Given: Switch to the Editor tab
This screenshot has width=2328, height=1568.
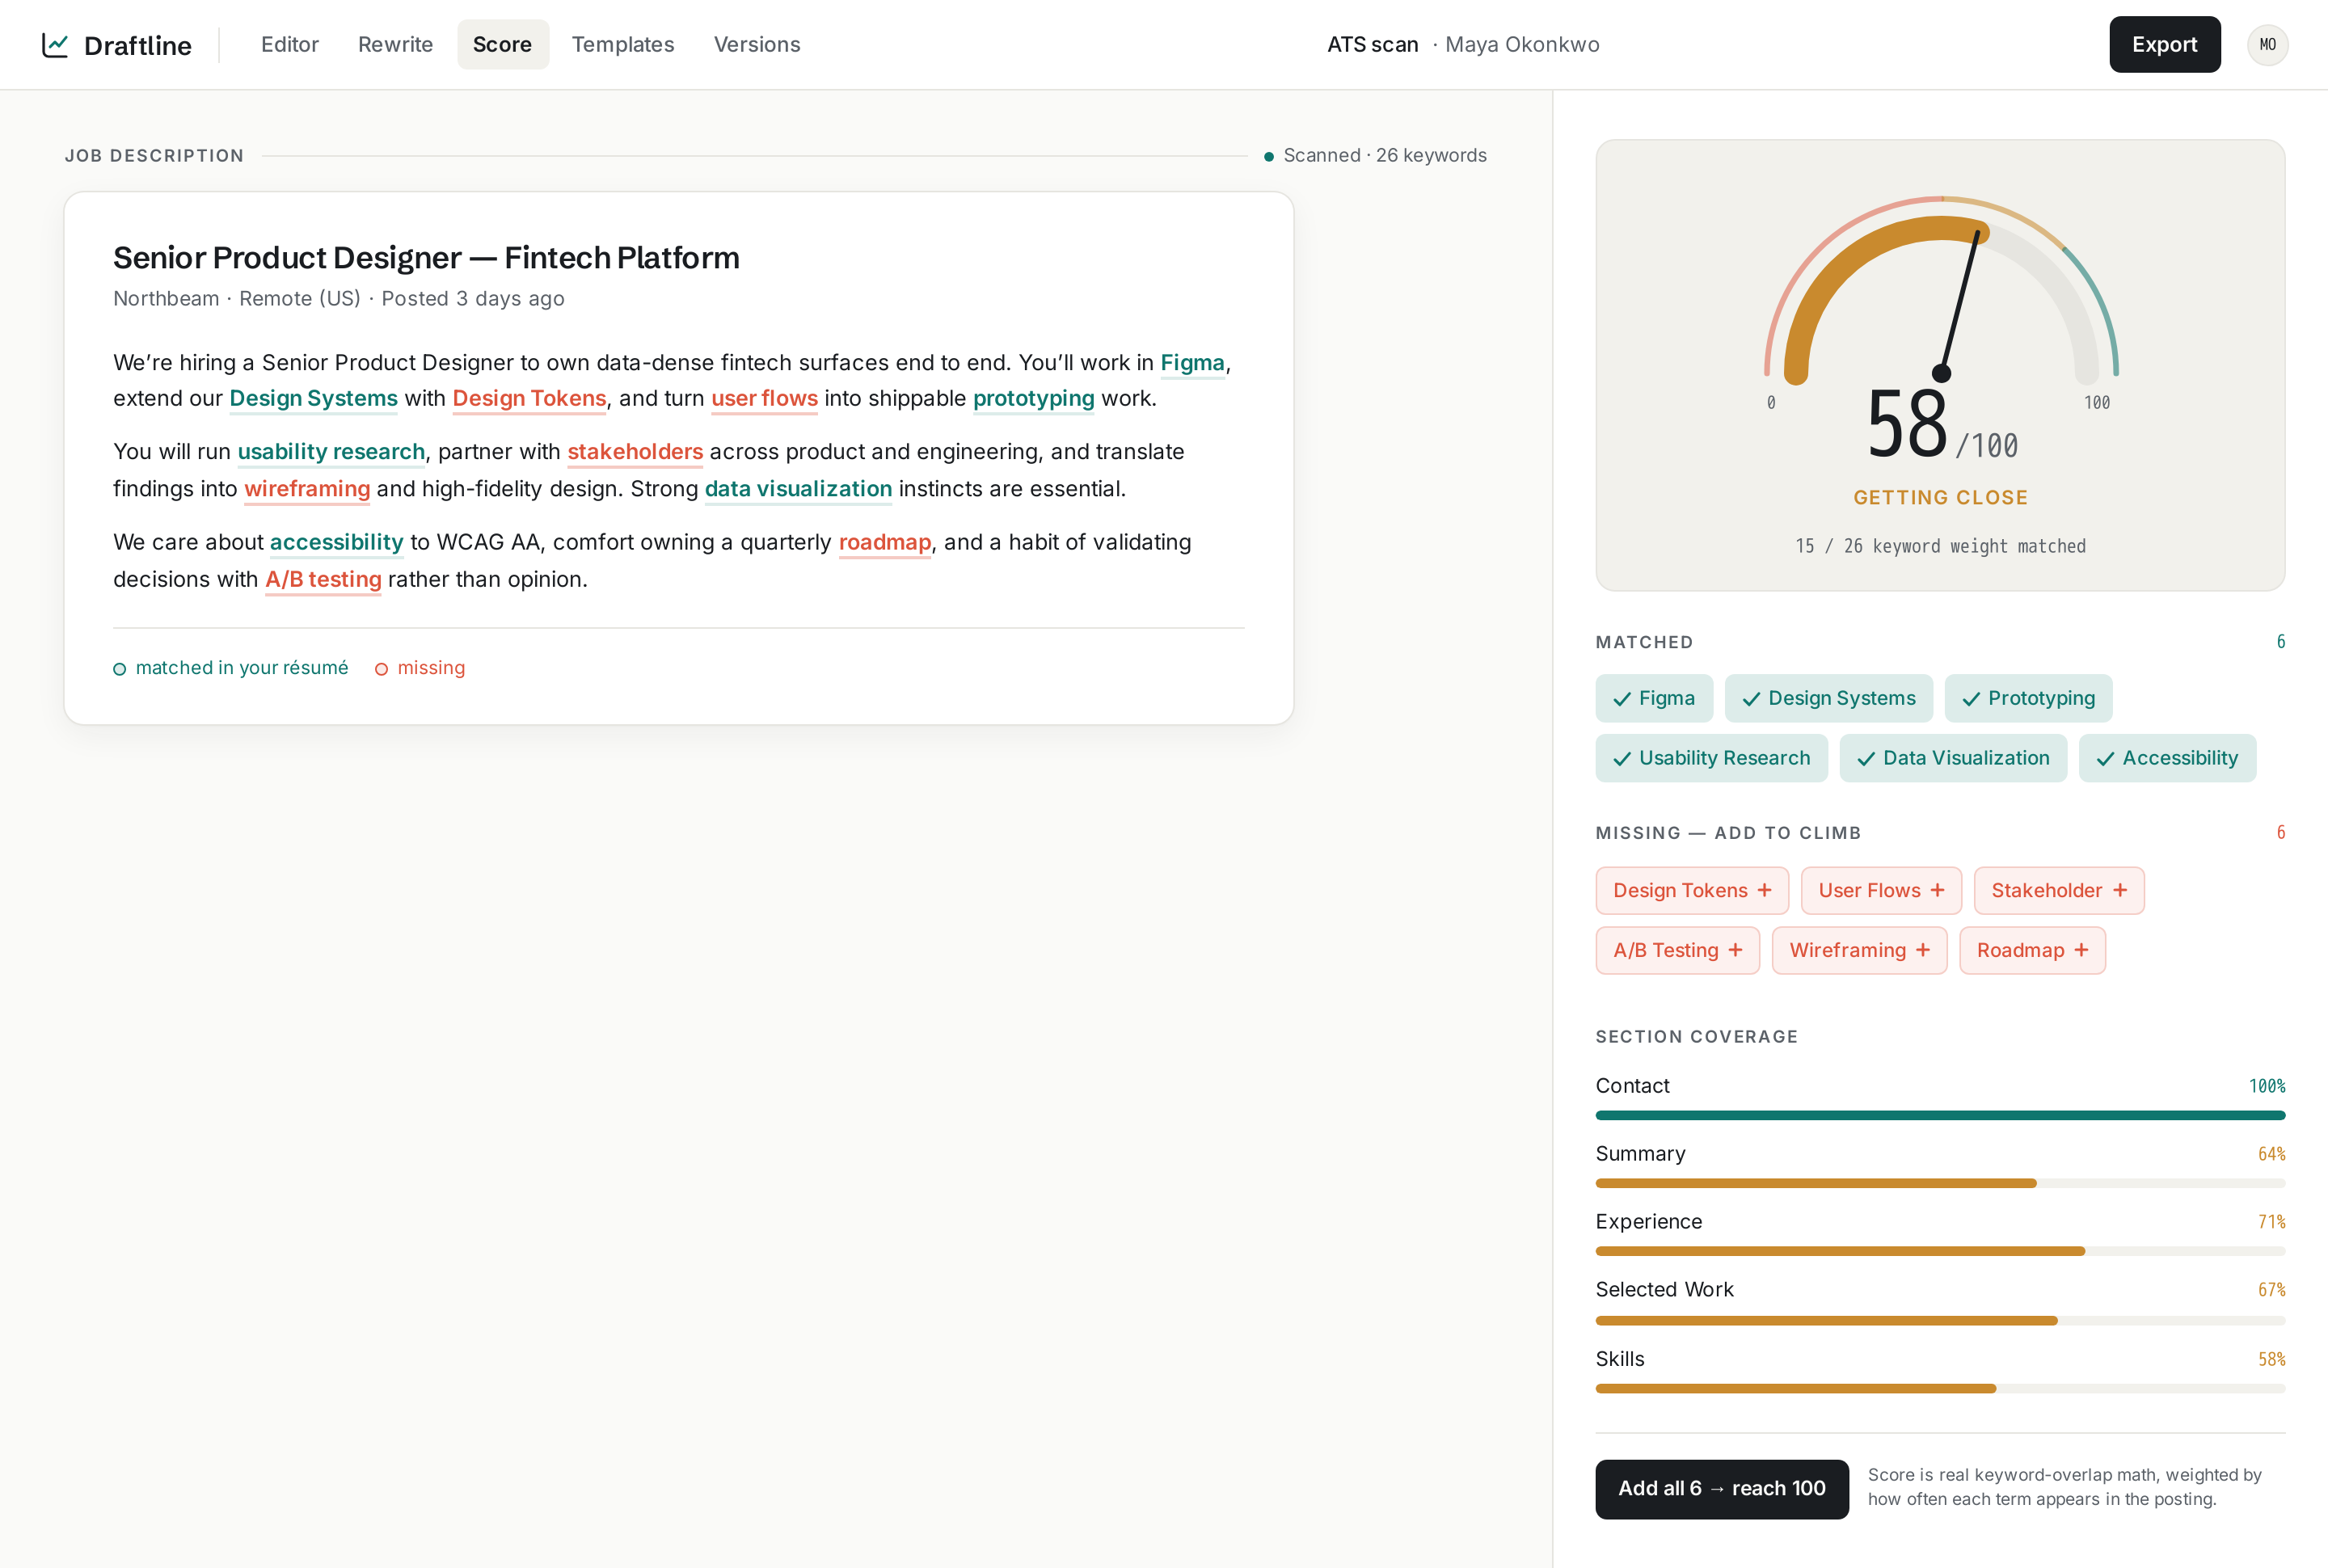Looking at the screenshot, I should point(290,45).
